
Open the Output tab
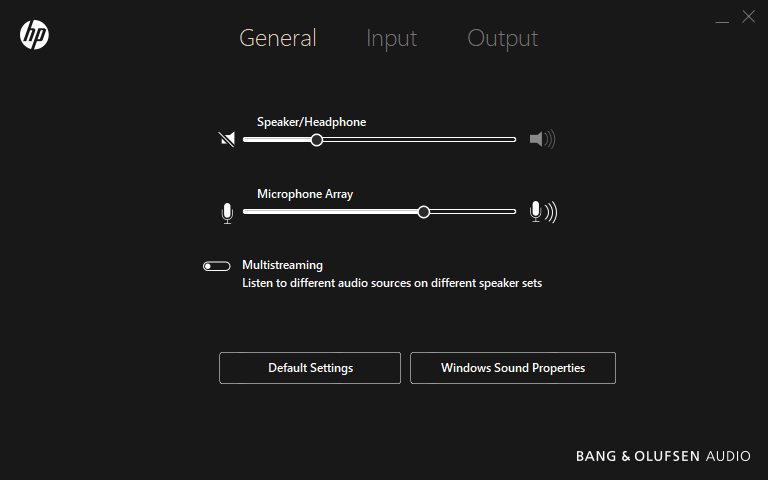pos(503,38)
